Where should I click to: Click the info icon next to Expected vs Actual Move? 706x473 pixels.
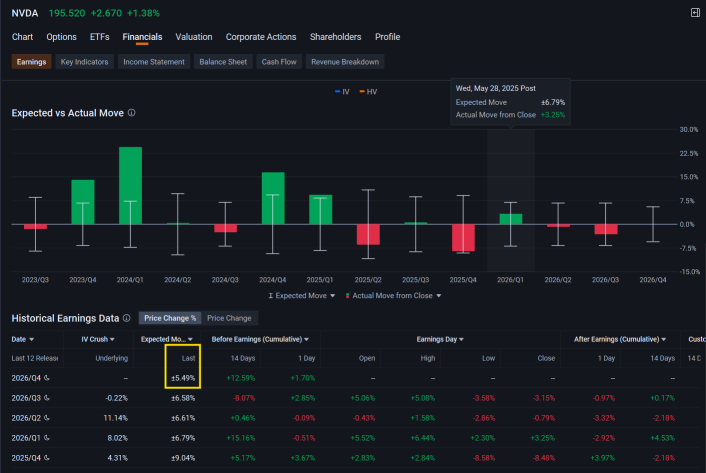click(x=131, y=113)
